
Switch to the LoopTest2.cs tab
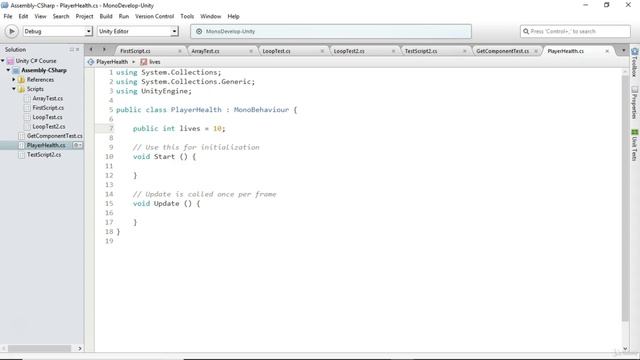(x=349, y=51)
